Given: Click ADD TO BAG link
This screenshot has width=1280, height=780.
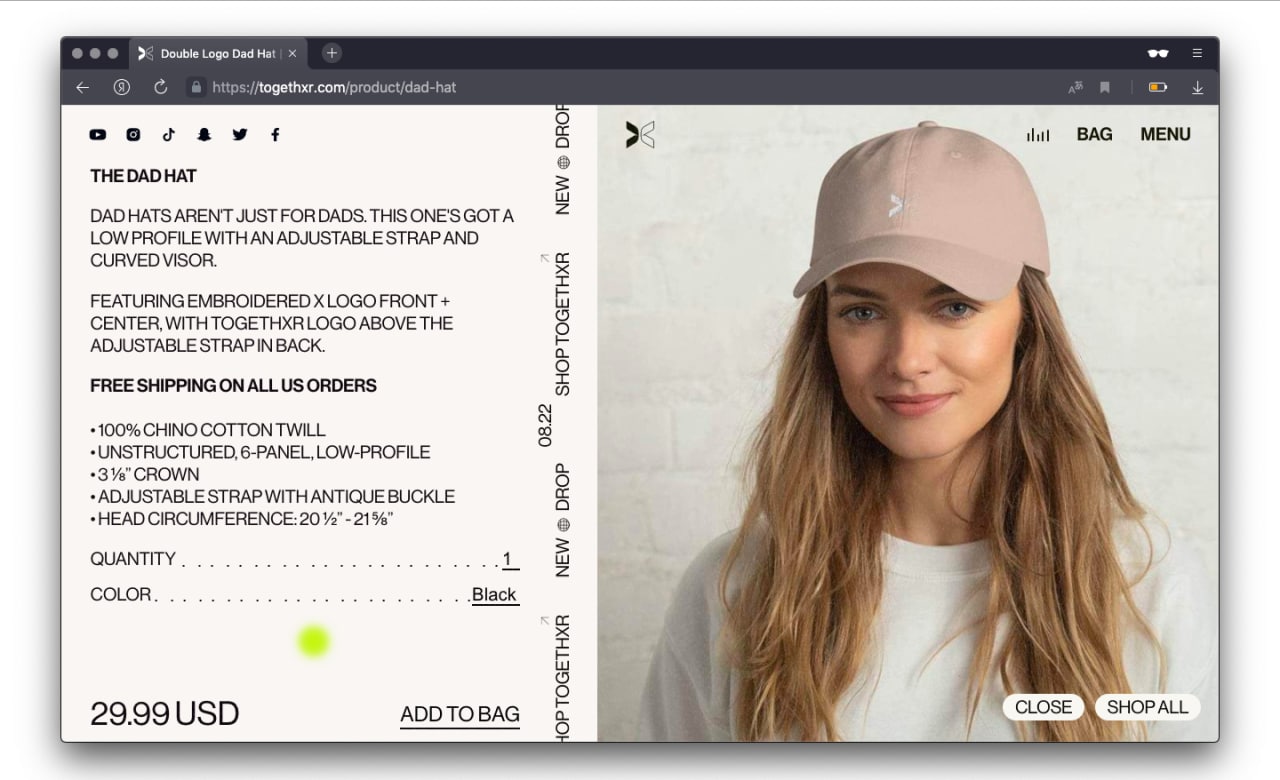Looking at the screenshot, I should coord(460,714).
